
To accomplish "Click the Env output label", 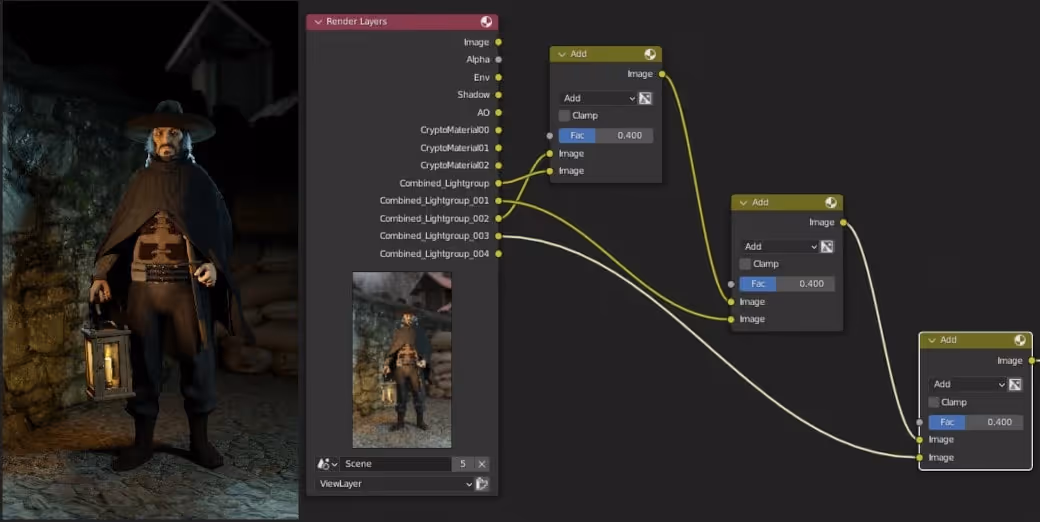I will [x=482, y=78].
